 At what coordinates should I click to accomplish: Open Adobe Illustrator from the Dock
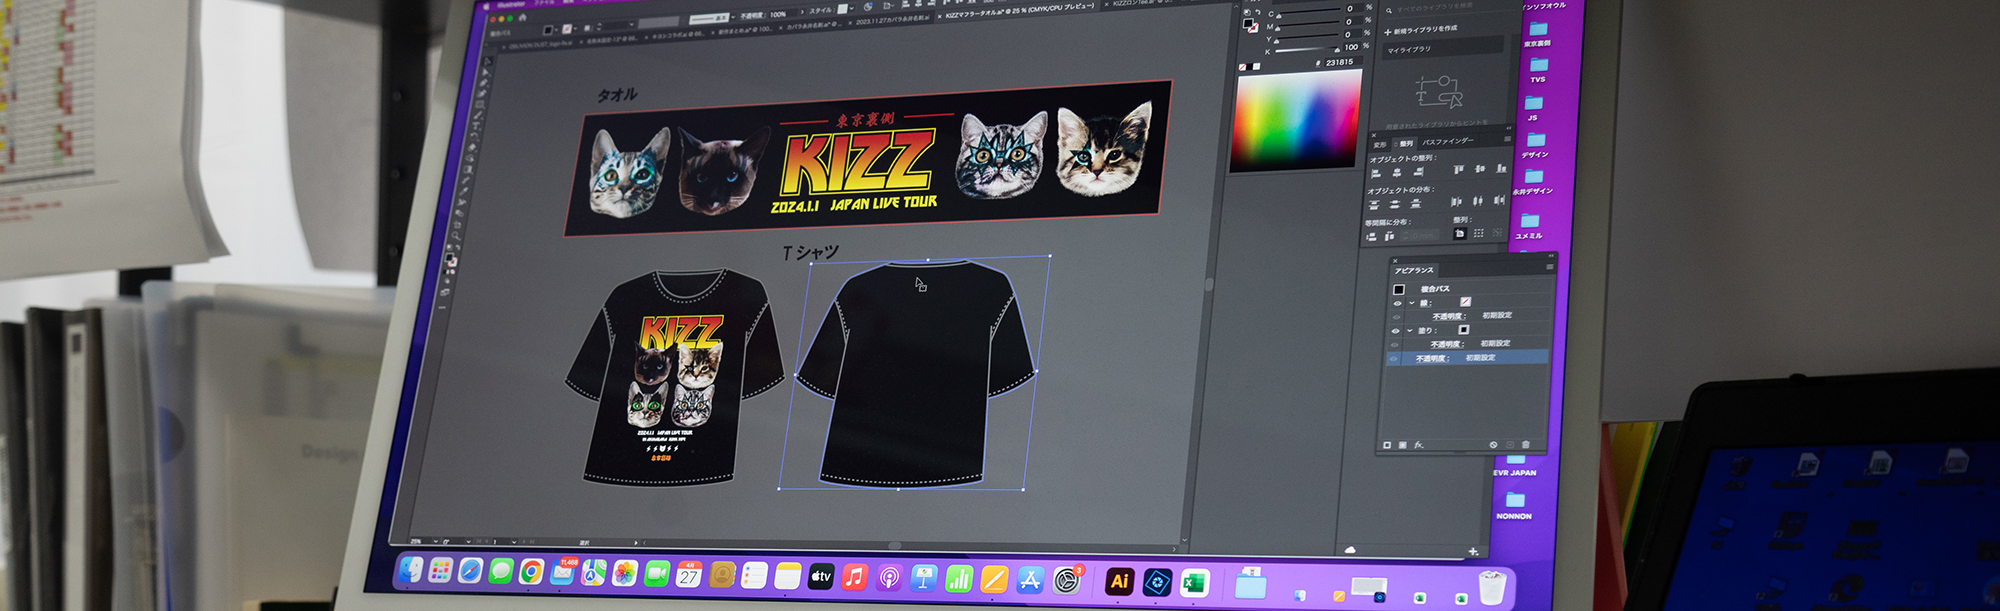click(1119, 581)
